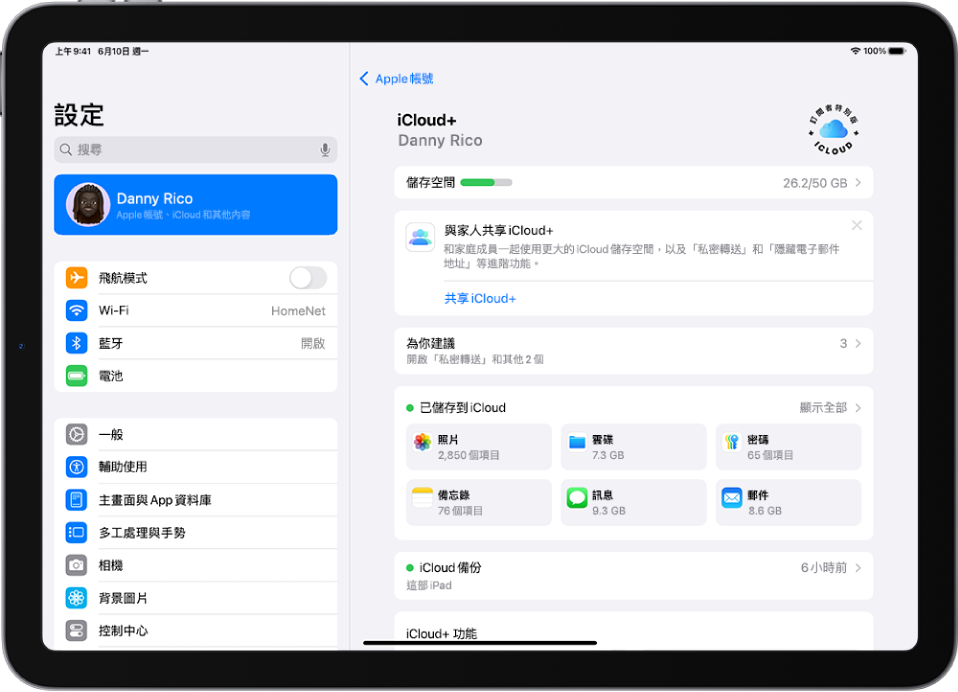Tap the 這部 iPad backup subtitle

[x=429, y=585]
